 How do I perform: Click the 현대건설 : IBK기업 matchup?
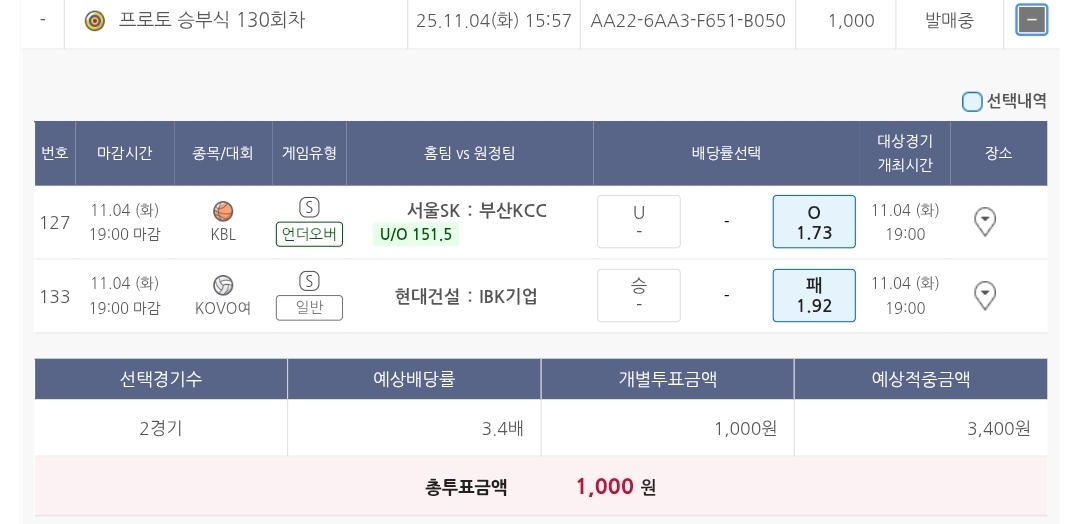[466, 296]
